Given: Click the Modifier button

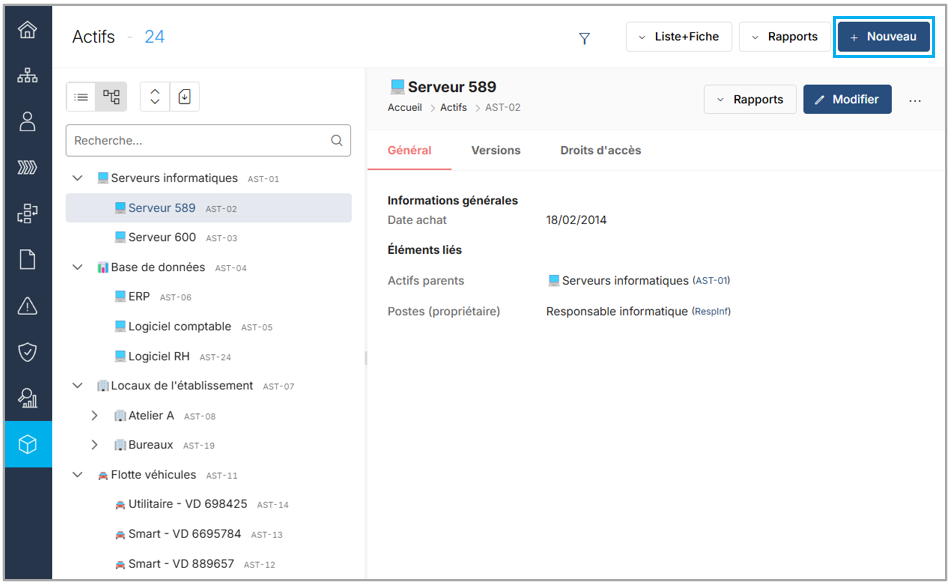Looking at the screenshot, I should click(x=846, y=99).
